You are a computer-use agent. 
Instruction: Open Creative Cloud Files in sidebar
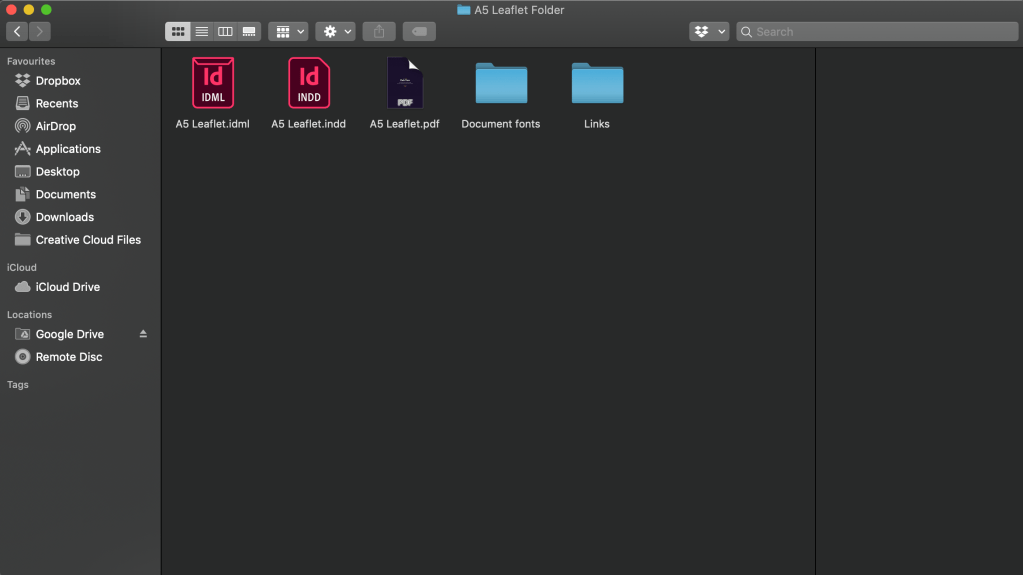pyautogui.click(x=88, y=240)
